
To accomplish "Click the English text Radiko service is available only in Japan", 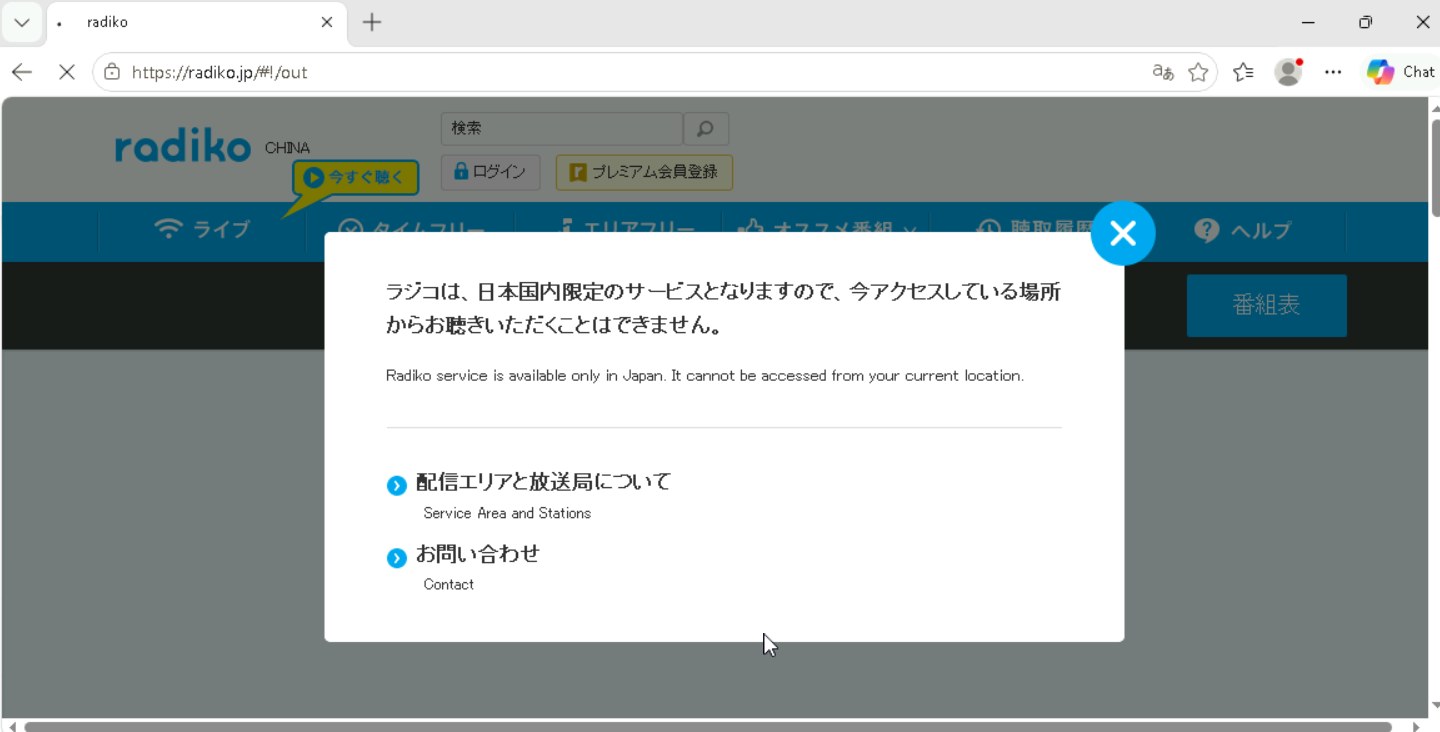I will click(705, 376).
